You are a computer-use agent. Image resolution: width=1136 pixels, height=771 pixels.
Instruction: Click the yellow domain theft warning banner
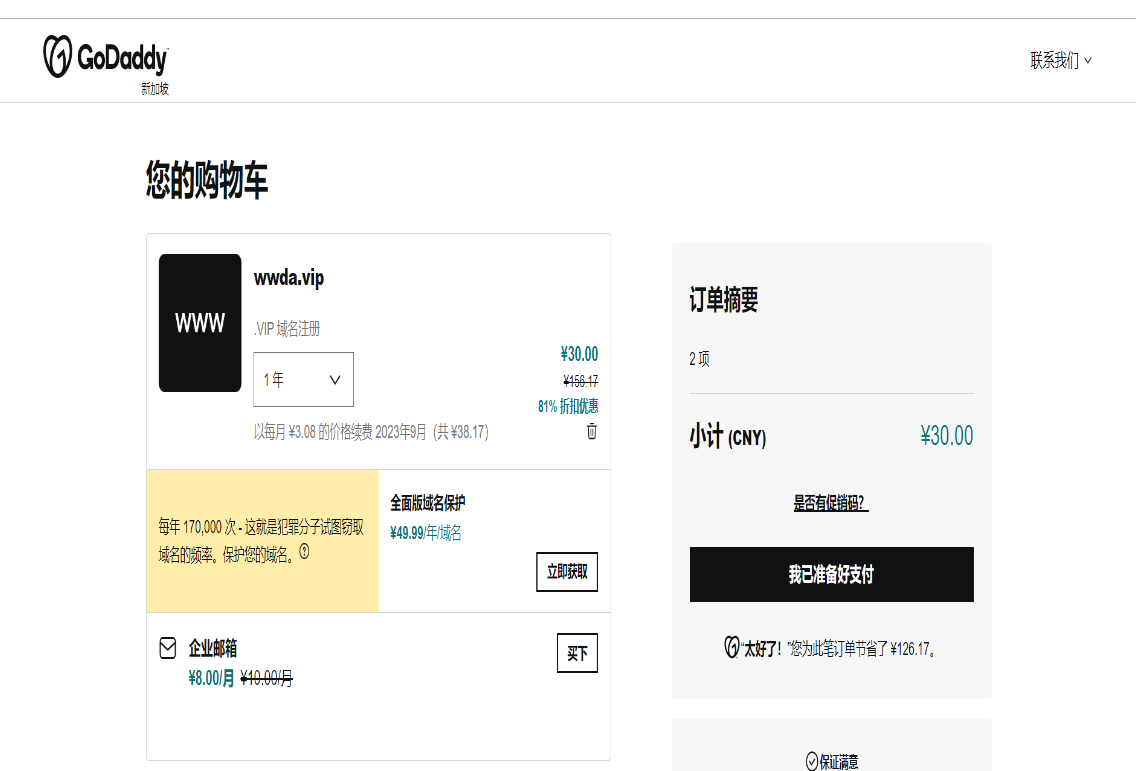click(x=262, y=540)
